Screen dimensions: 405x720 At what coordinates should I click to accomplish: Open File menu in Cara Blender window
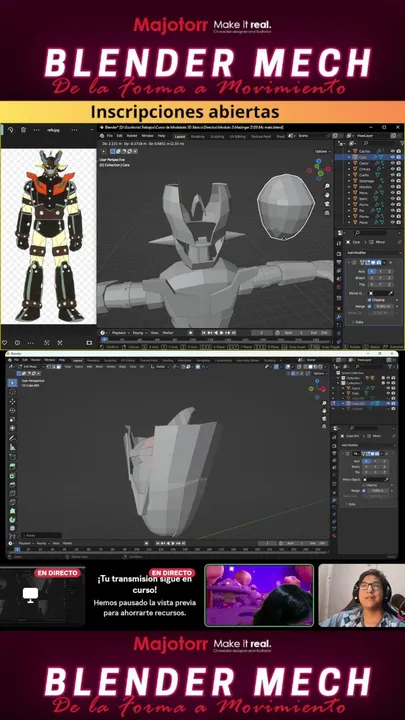110,136
